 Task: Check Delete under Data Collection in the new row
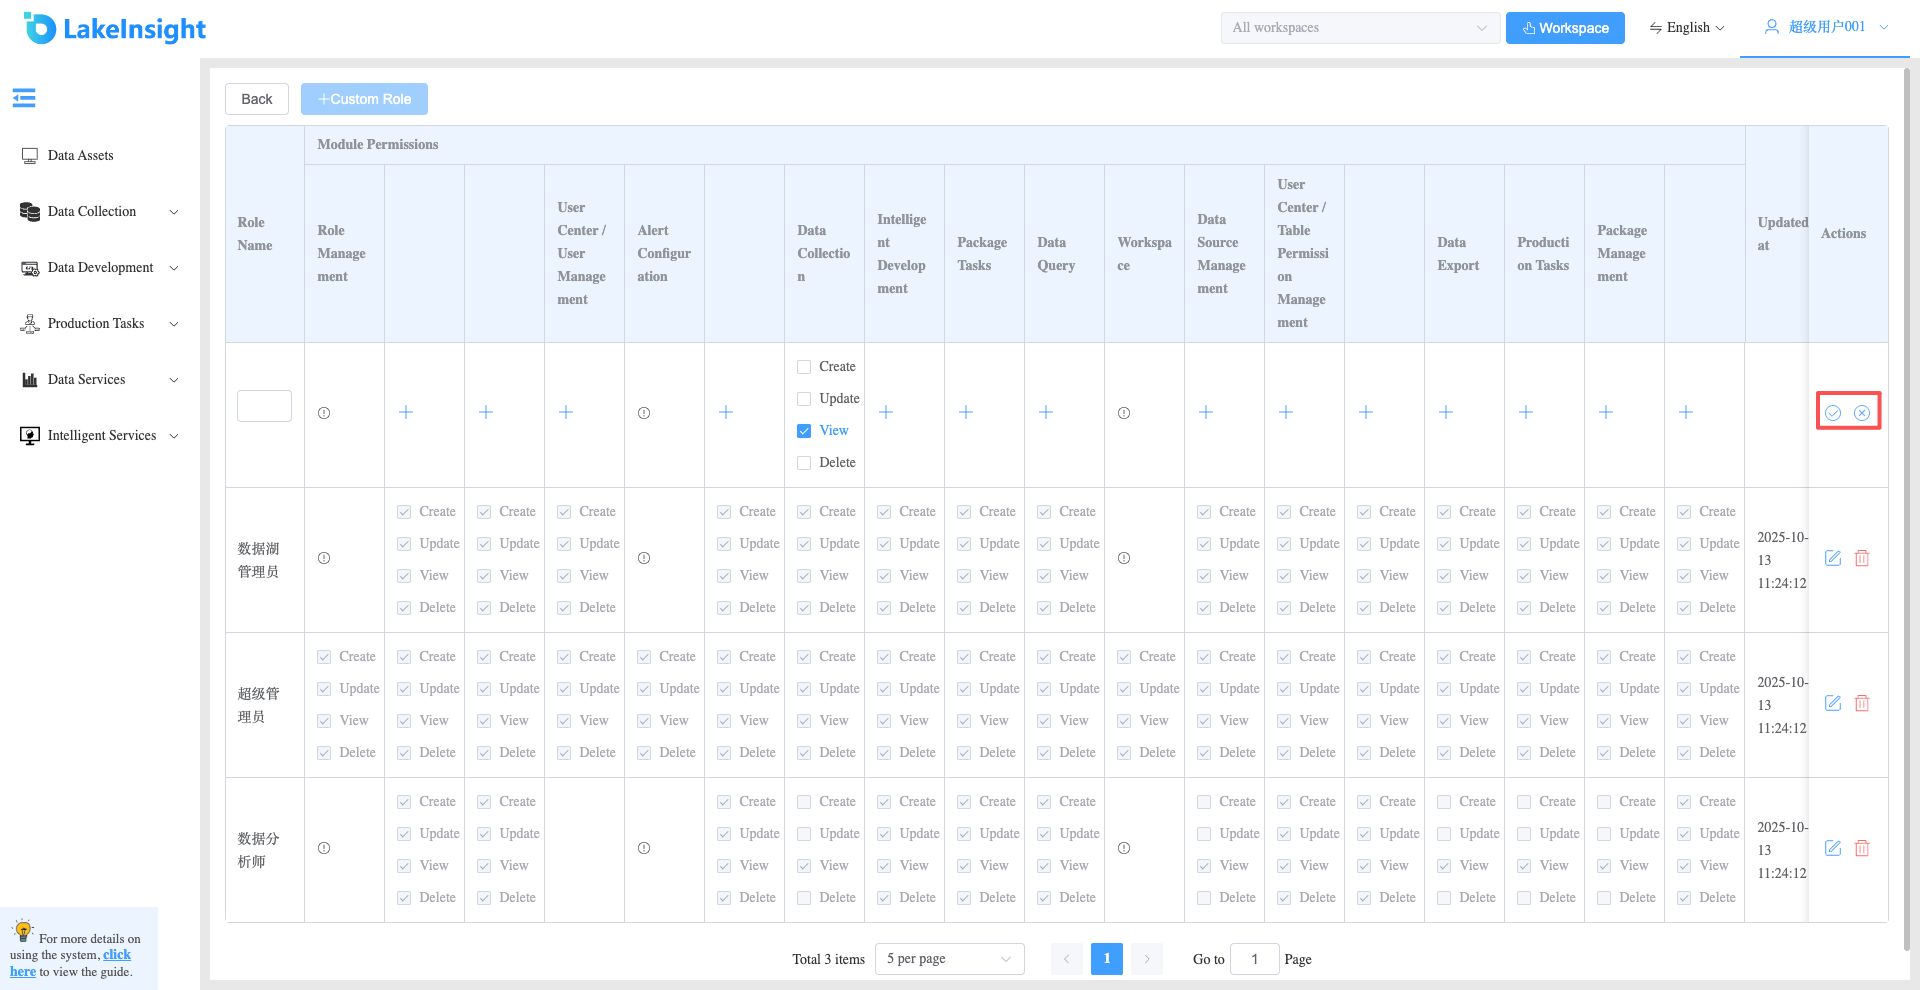pyautogui.click(x=804, y=463)
